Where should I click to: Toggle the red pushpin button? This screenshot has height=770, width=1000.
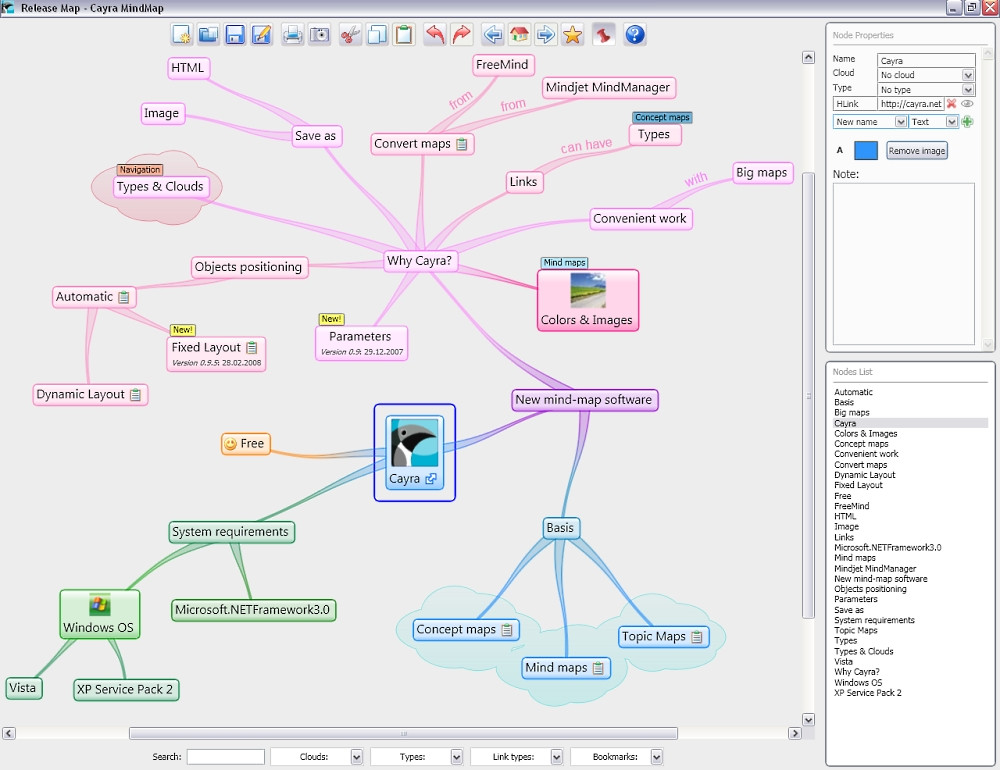coord(603,35)
